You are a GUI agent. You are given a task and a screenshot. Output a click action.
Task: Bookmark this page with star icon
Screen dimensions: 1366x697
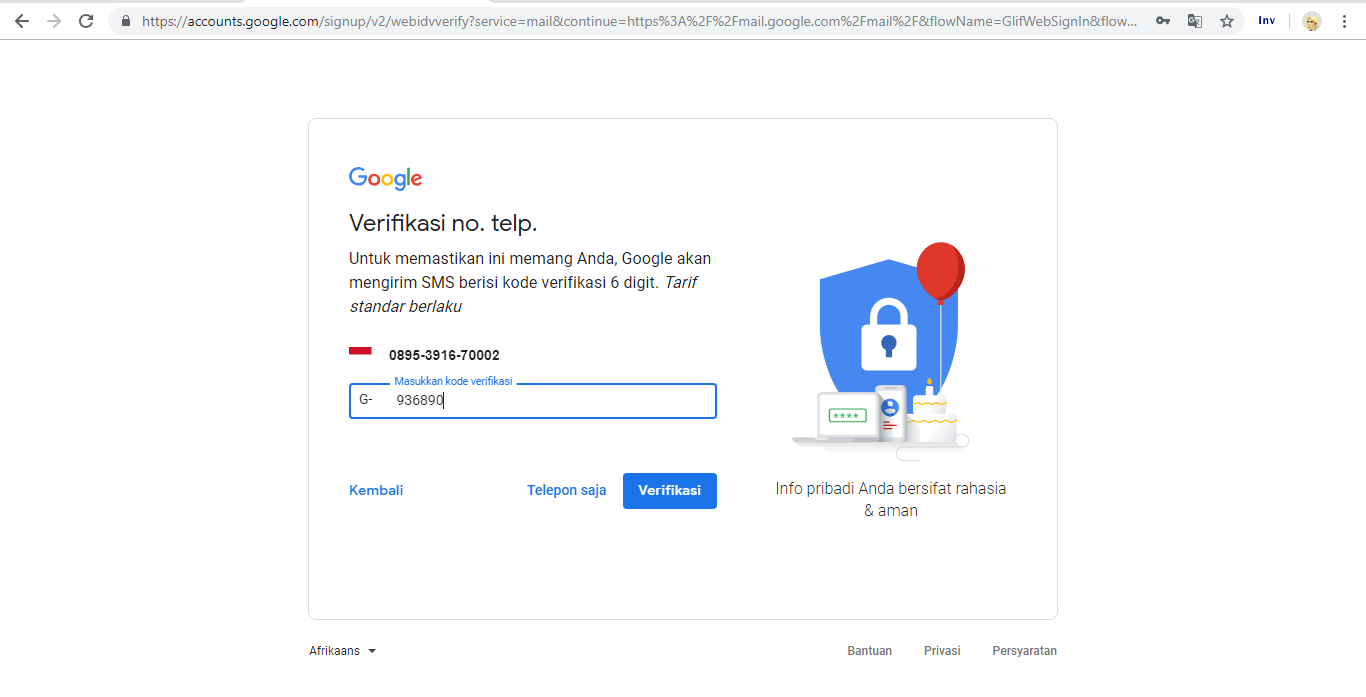pyautogui.click(x=1227, y=21)
